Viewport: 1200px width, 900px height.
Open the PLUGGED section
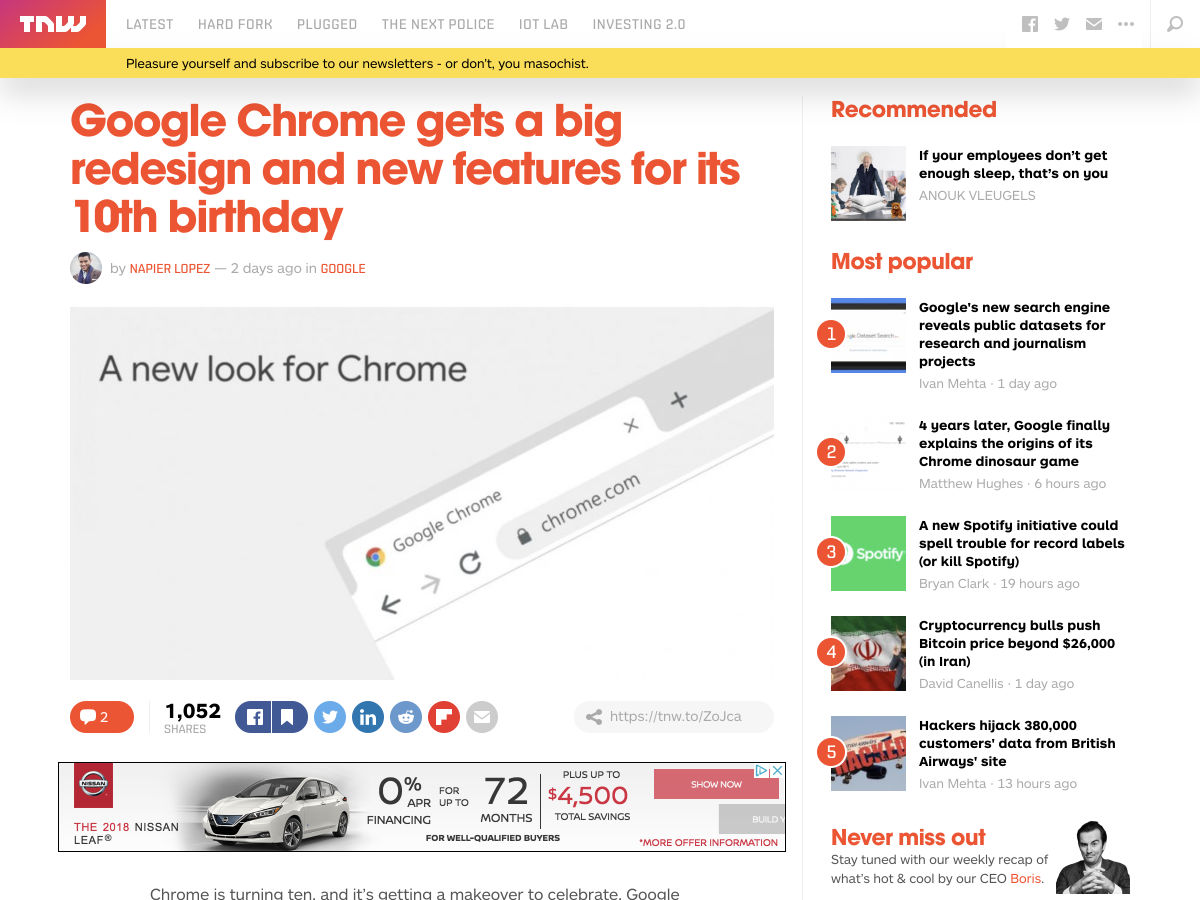[327, 24]
